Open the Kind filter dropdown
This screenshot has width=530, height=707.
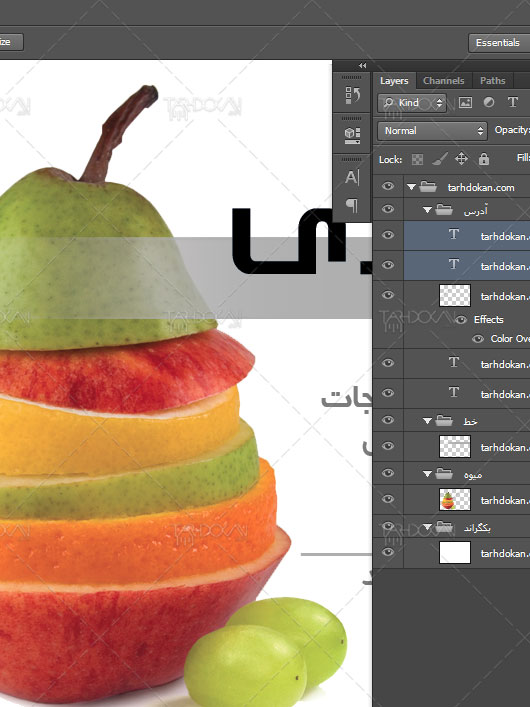point(412,103)
